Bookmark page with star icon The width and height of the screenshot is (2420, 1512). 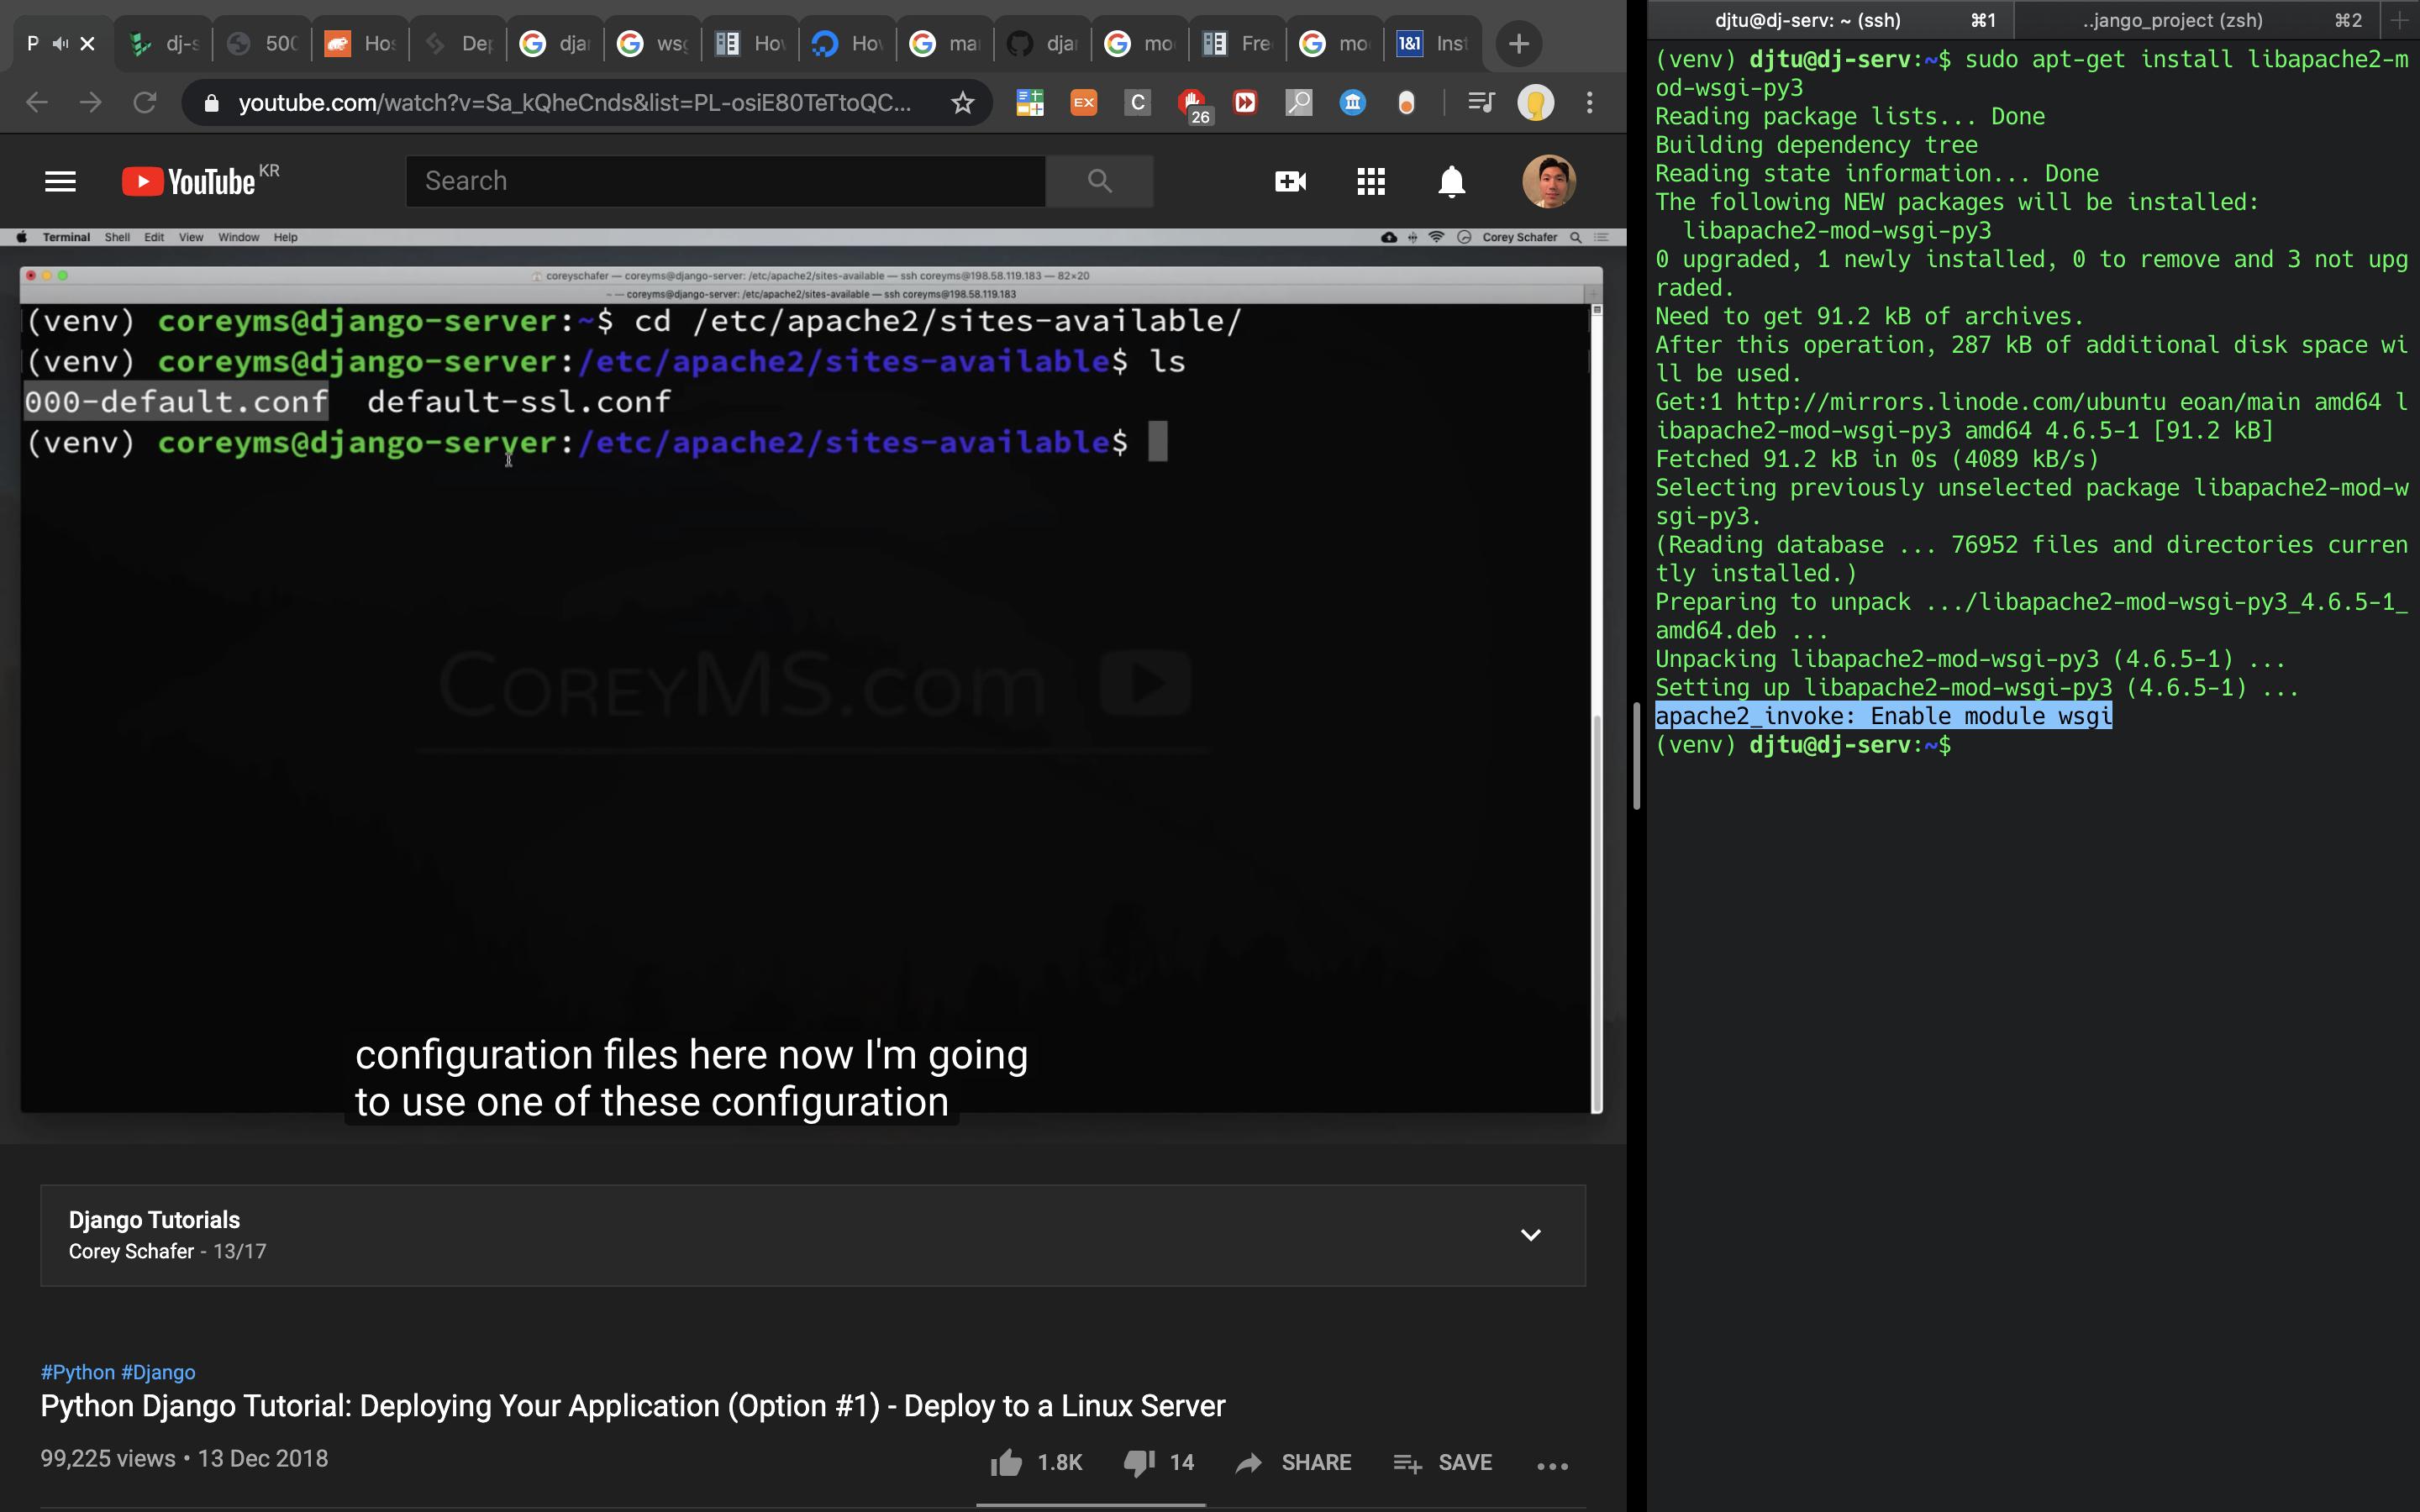coord(962,102)
